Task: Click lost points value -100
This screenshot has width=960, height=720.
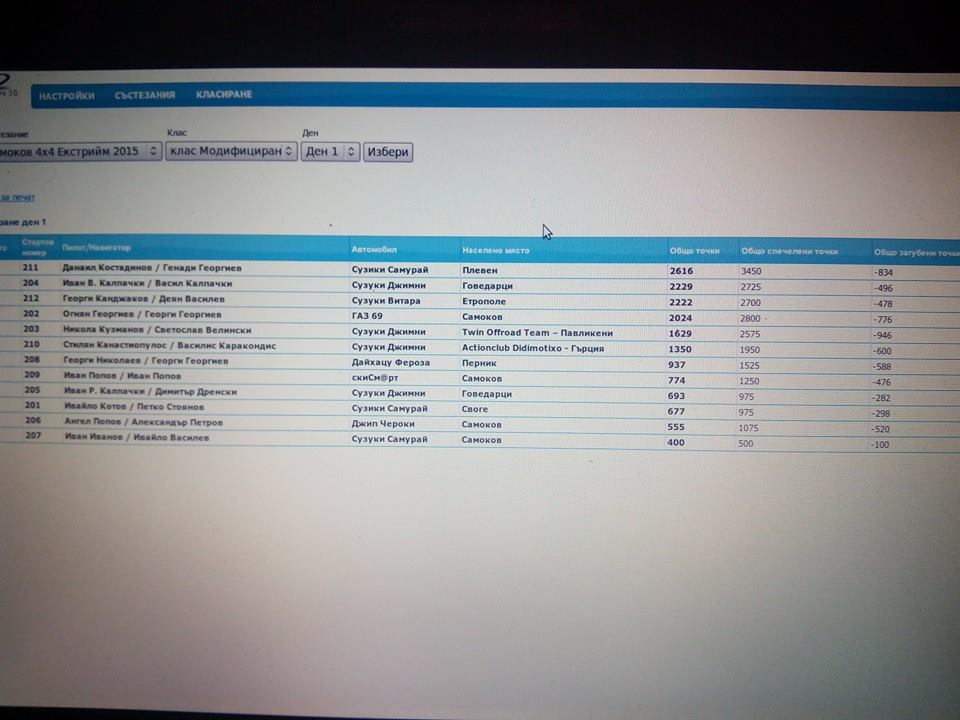Action: [880, 444]
